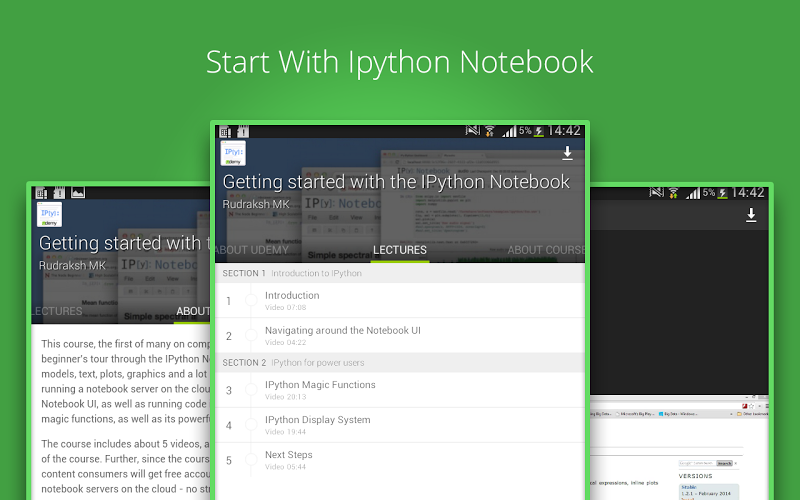
Task: Tap Start With Ipython Notebook heading
Action: [399, 63]
